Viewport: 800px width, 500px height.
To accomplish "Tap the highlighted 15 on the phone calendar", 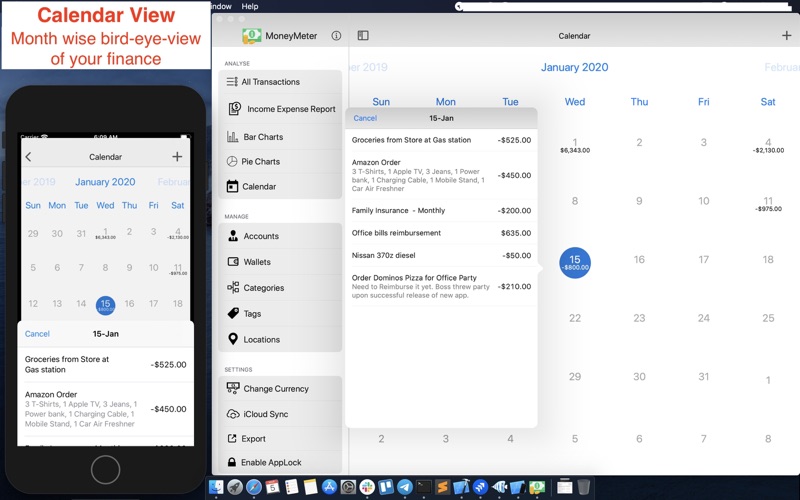I will [106, 305].
